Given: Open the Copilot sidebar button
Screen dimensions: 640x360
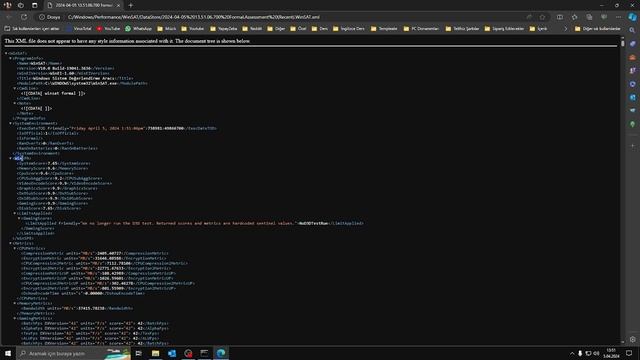Looking at the screenshot, I should tap(632, 17).
